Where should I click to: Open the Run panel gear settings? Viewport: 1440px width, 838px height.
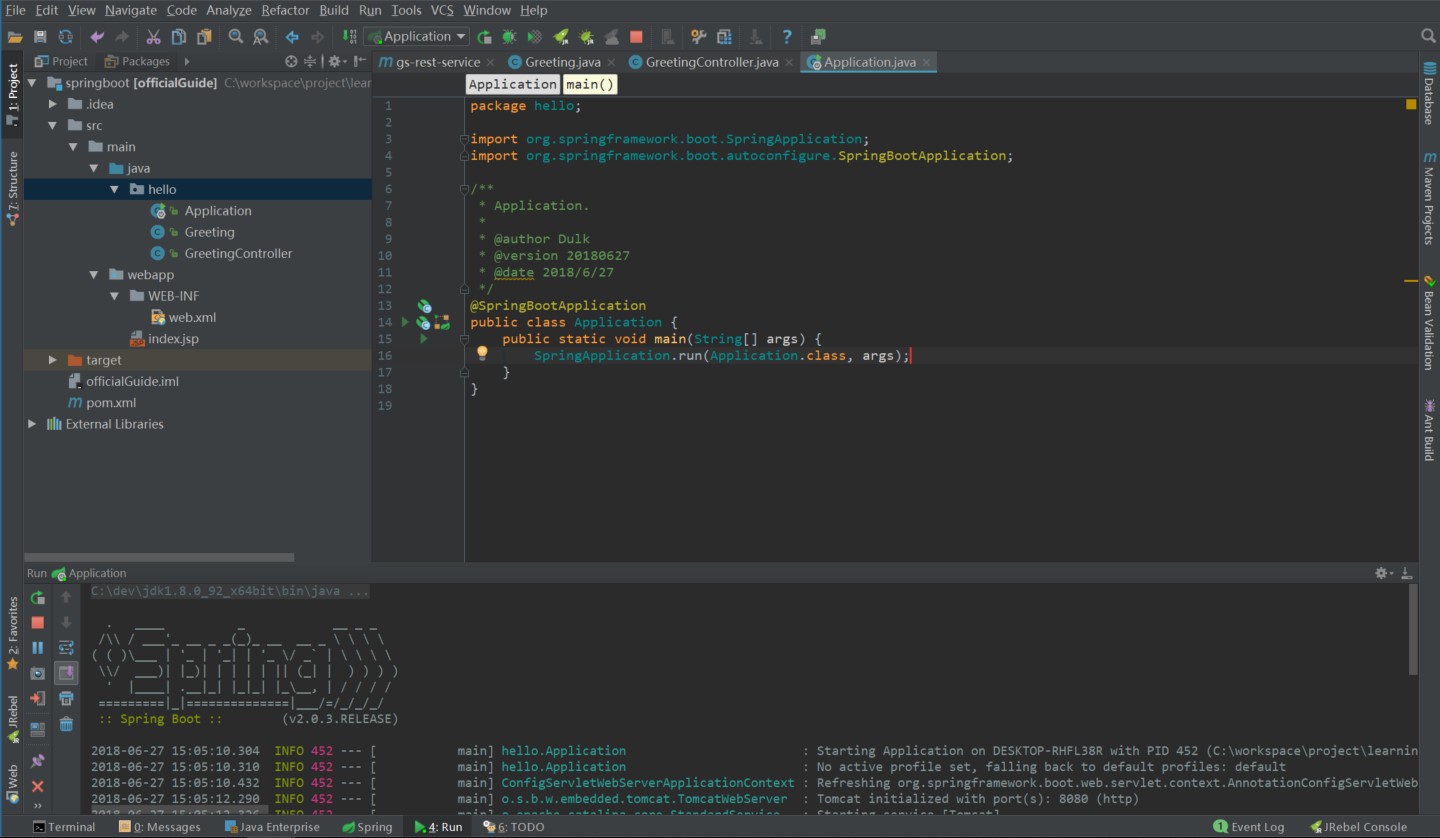click(1383, 573)
